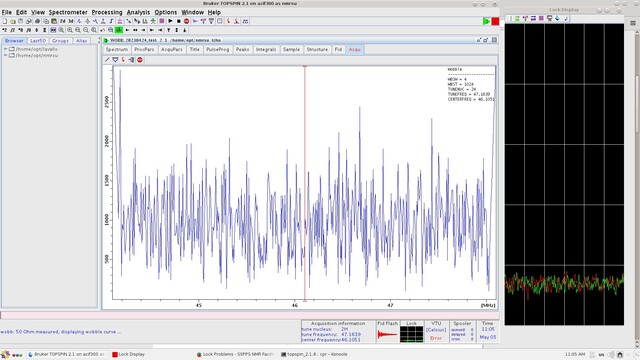The height and width of the screenshot is (360, 640).
Task: Open the Options menu
Action: click(x=166, y=12)
